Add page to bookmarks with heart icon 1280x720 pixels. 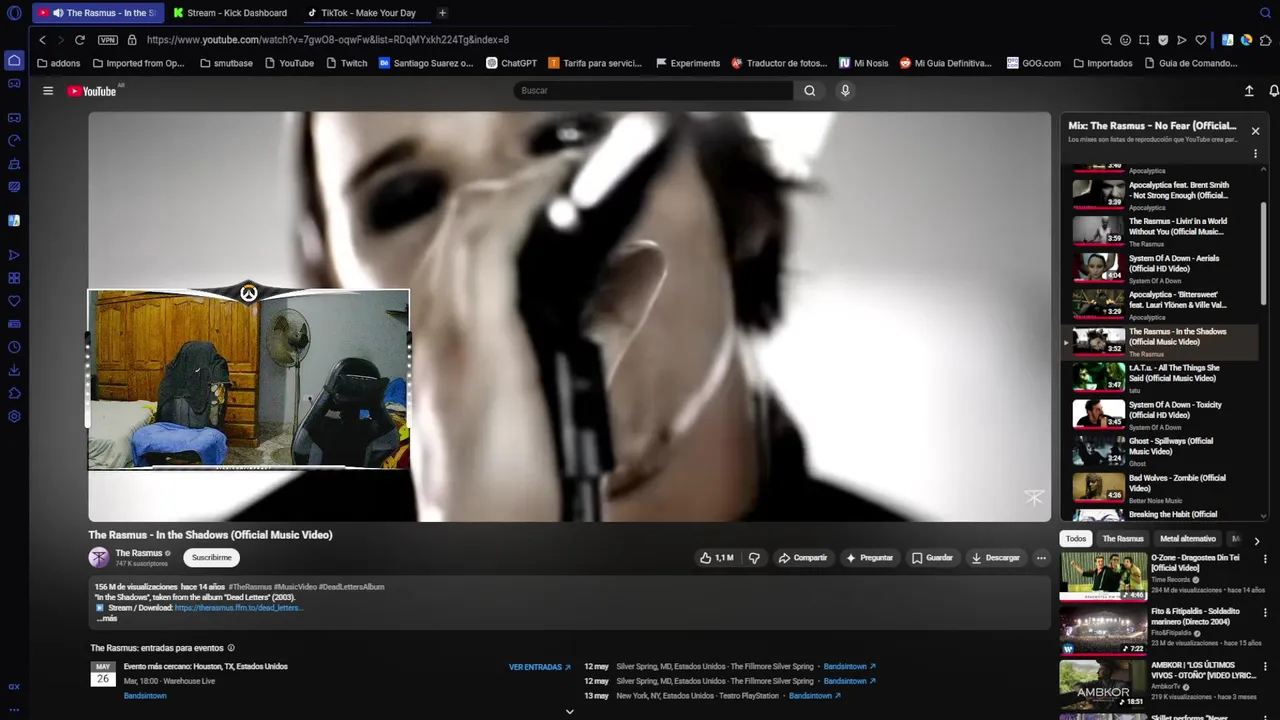coord(1201,40)
